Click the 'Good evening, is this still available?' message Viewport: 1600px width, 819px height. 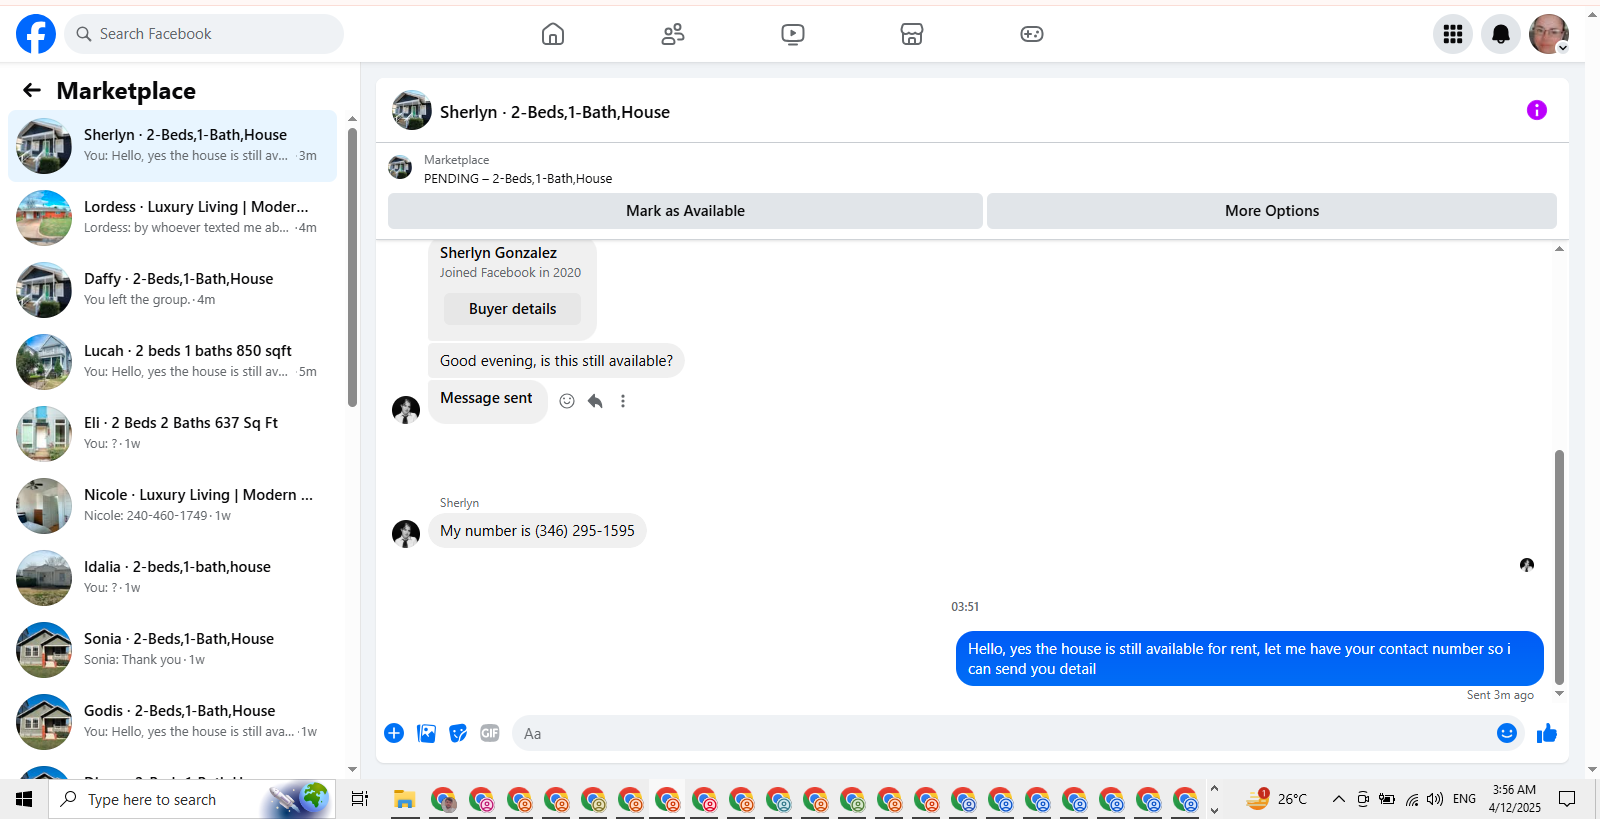tap(556, 361)
